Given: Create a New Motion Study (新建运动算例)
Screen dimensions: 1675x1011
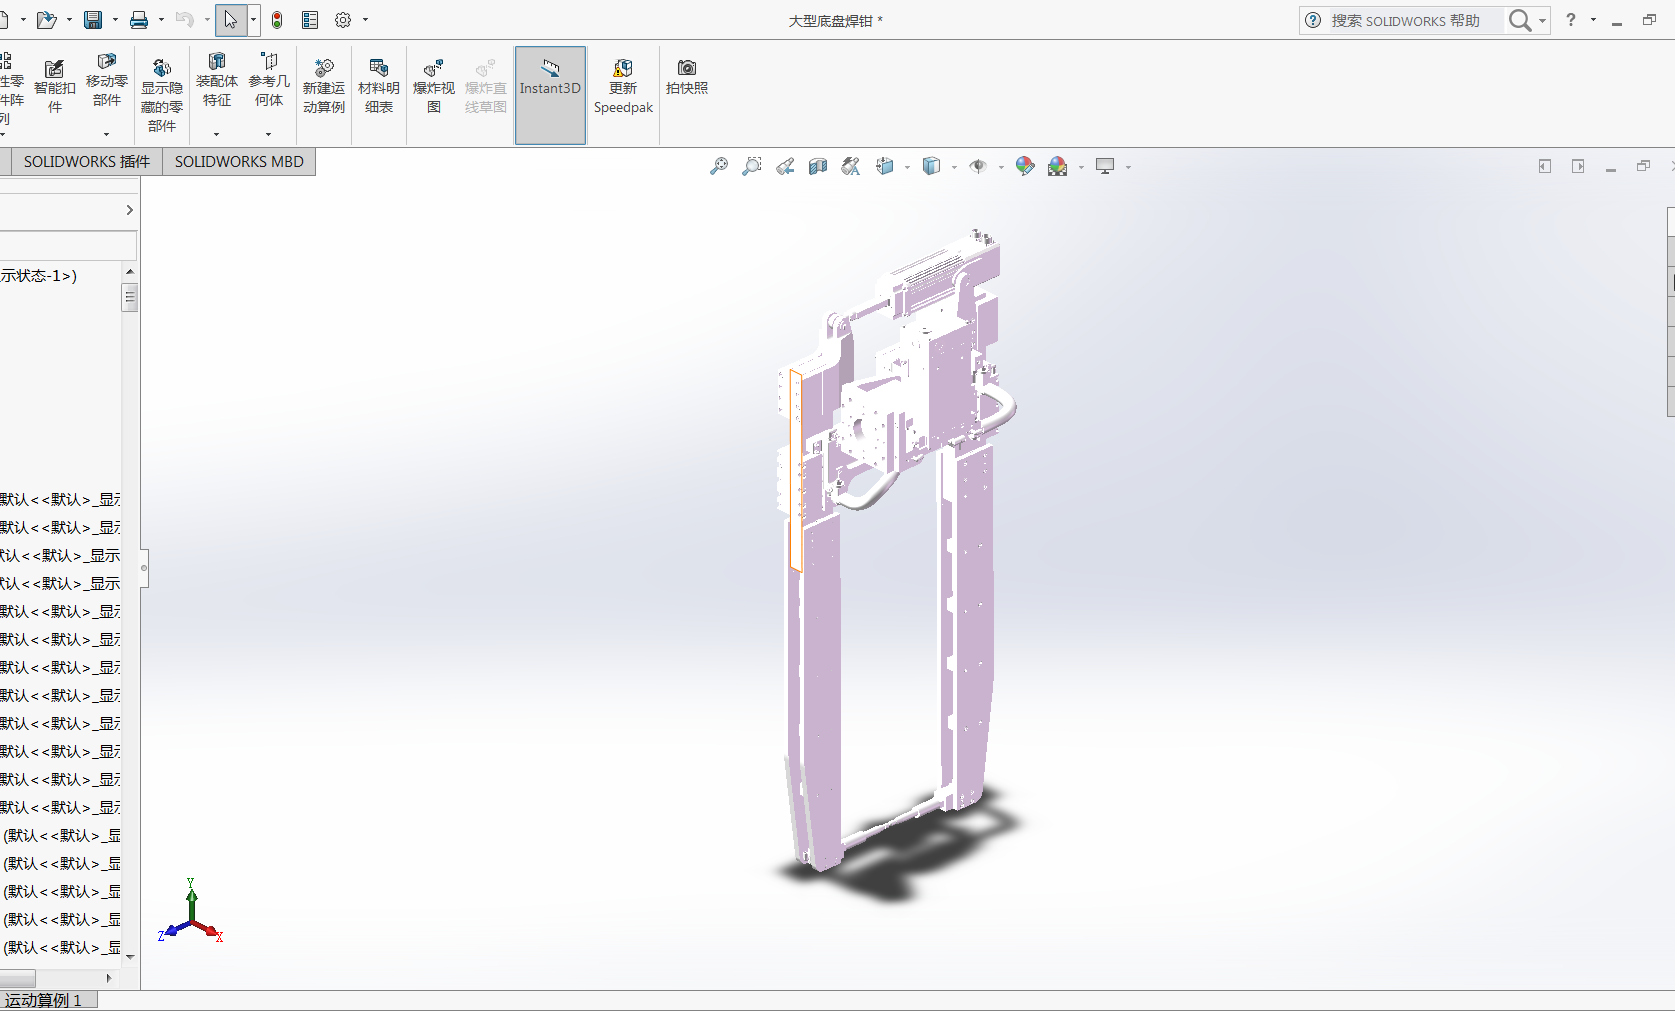Looking at the screenshot, I should point(323,85).
